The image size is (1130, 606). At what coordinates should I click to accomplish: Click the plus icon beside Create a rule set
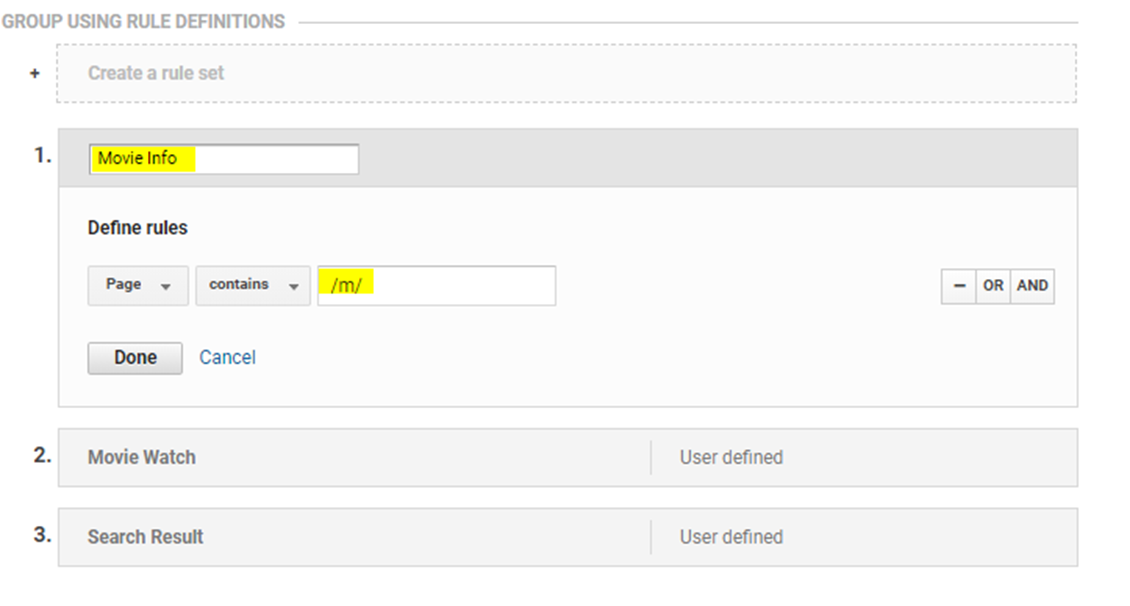click(x=35, y=73)
